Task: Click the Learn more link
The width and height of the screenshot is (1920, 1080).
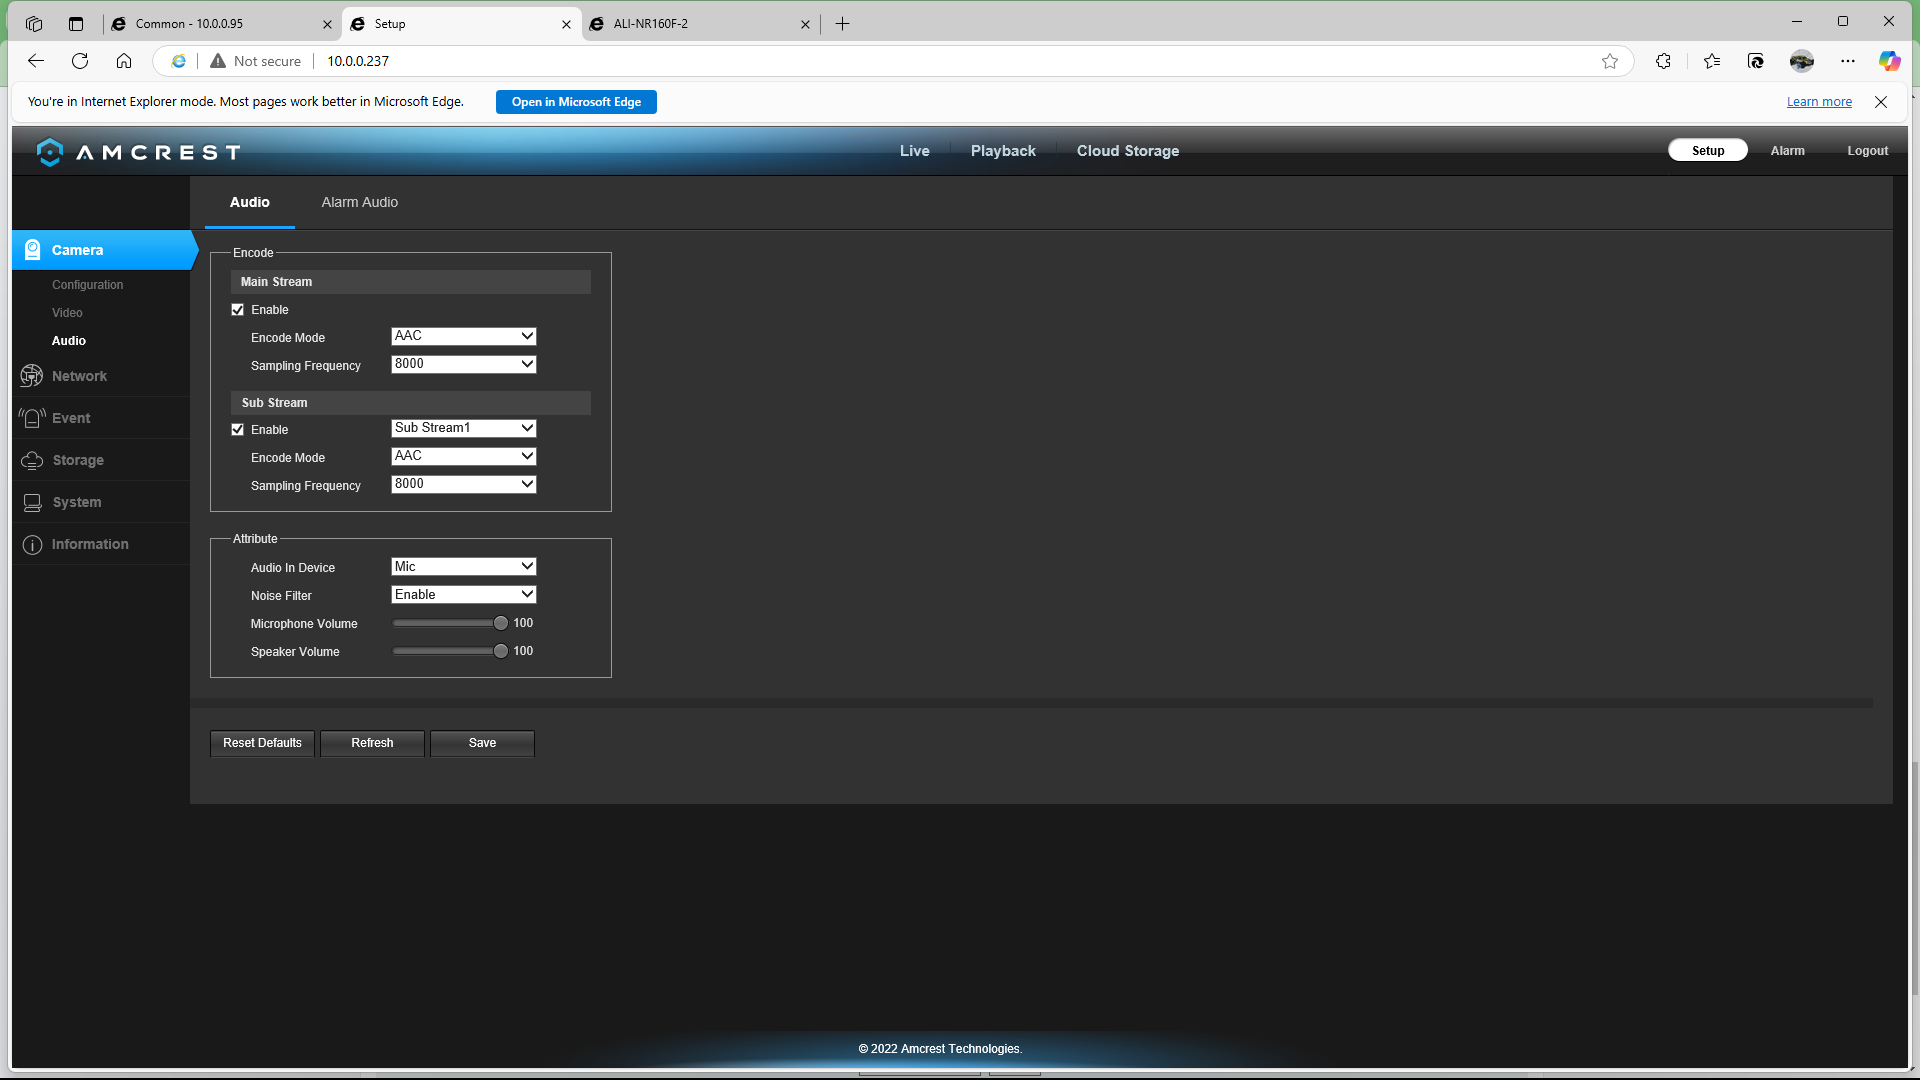Action: pos(1819,102)
